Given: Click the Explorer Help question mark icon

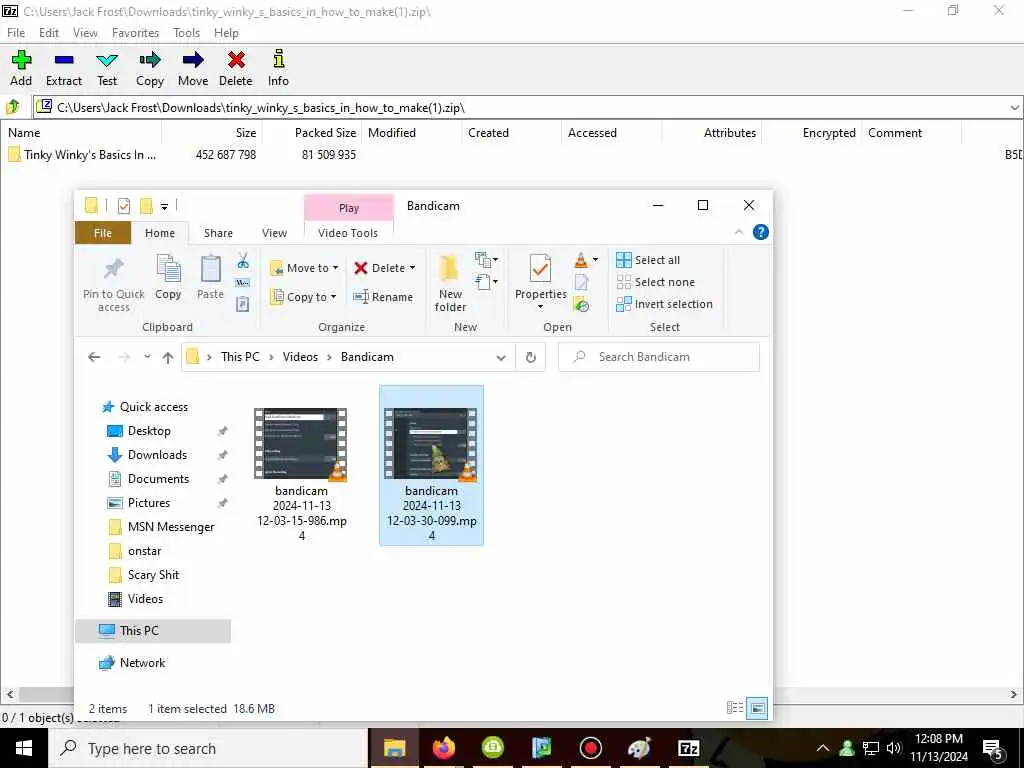Looking at the screenshot, I should coord(761,232).
